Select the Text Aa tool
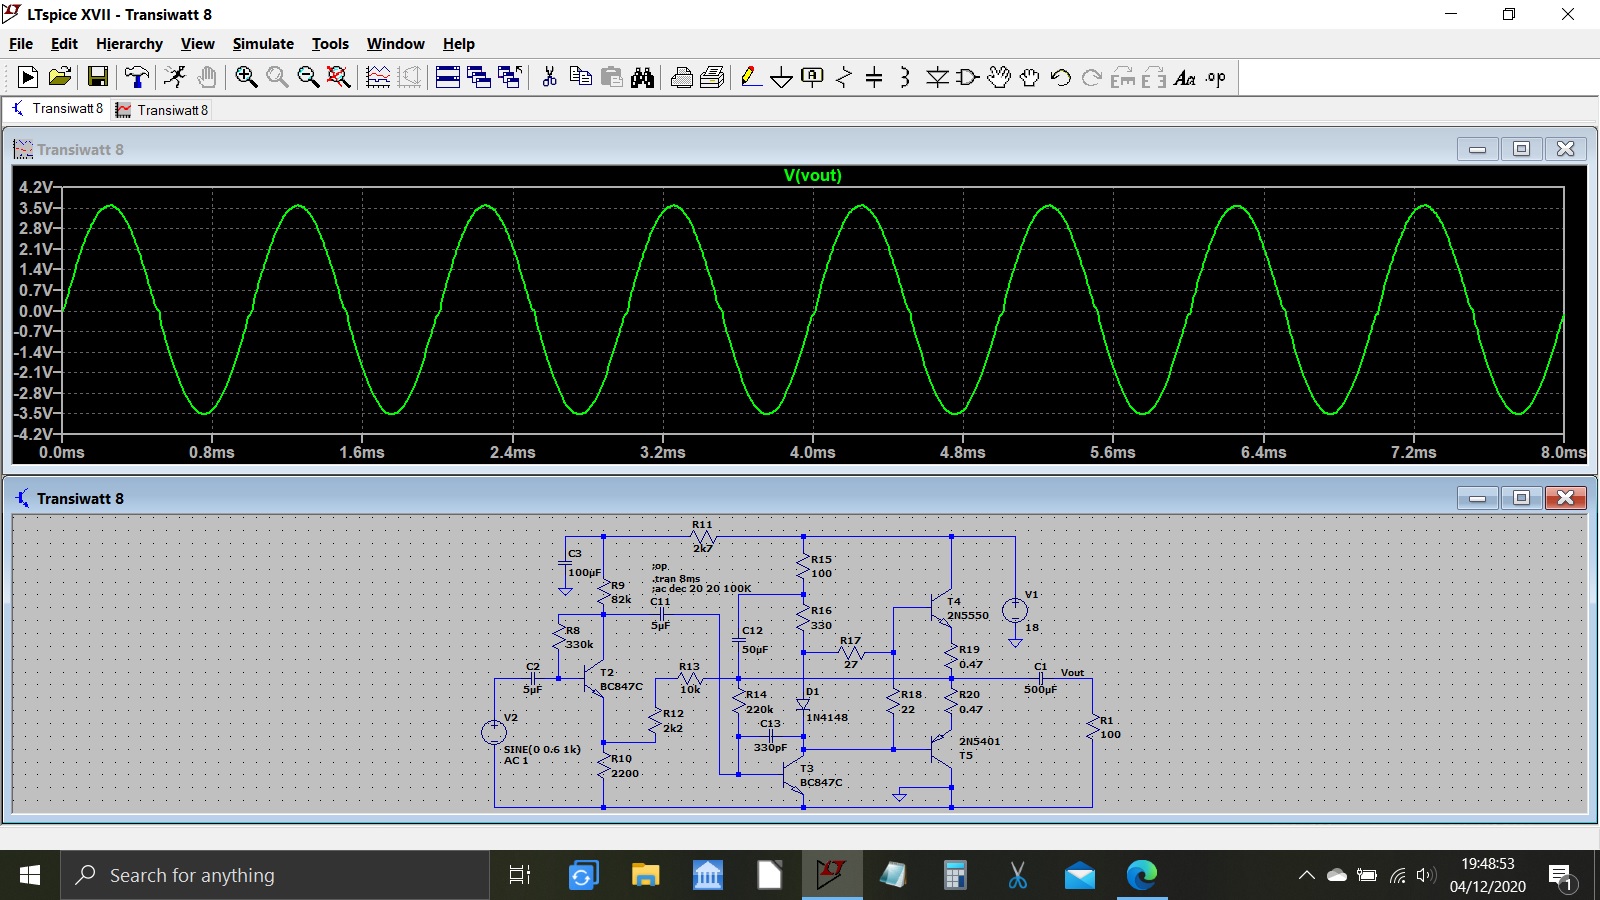Viewport: 1600px width, 900px height. [1185, 77]
